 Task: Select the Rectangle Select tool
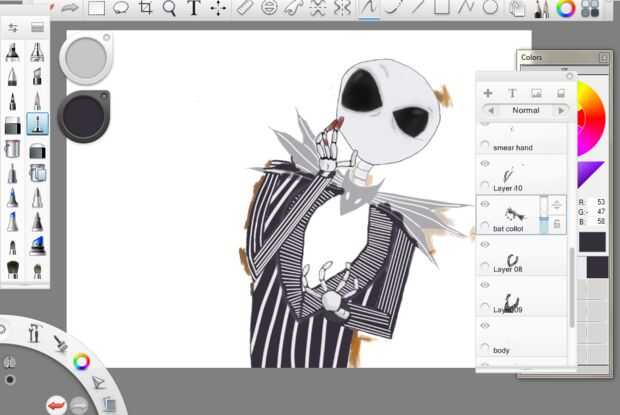[x=96, y=8]
